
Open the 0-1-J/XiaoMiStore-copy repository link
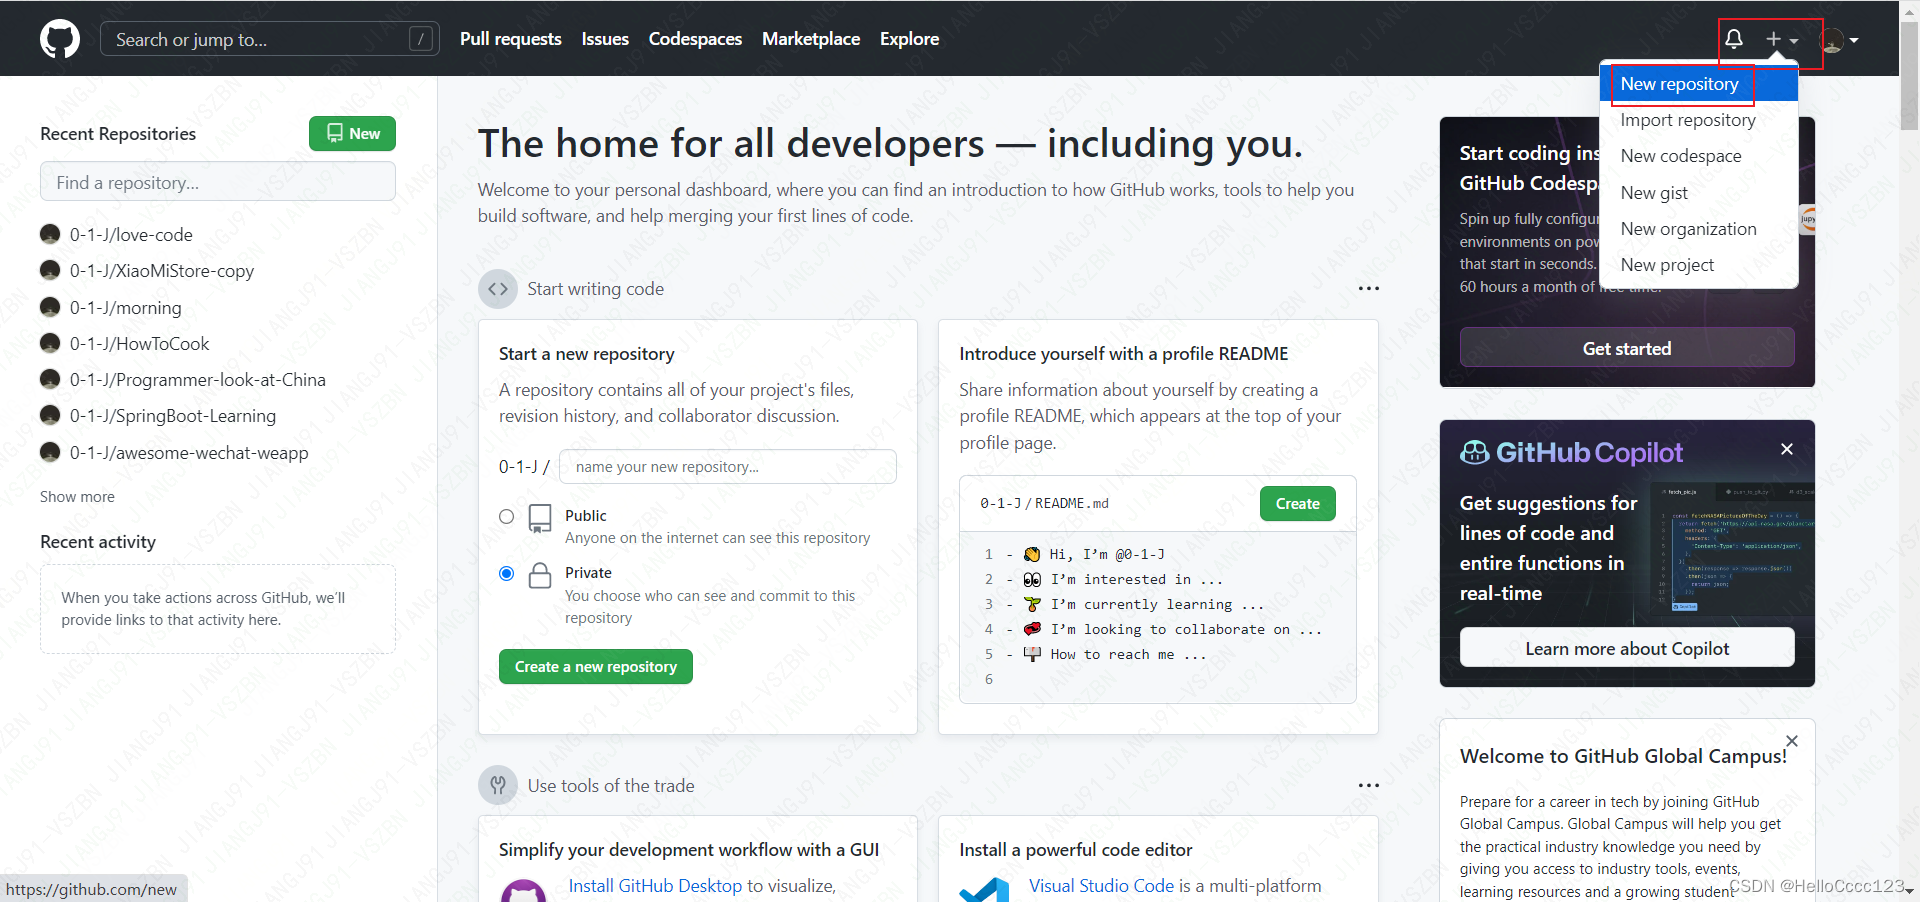click(x=162, y=271)
